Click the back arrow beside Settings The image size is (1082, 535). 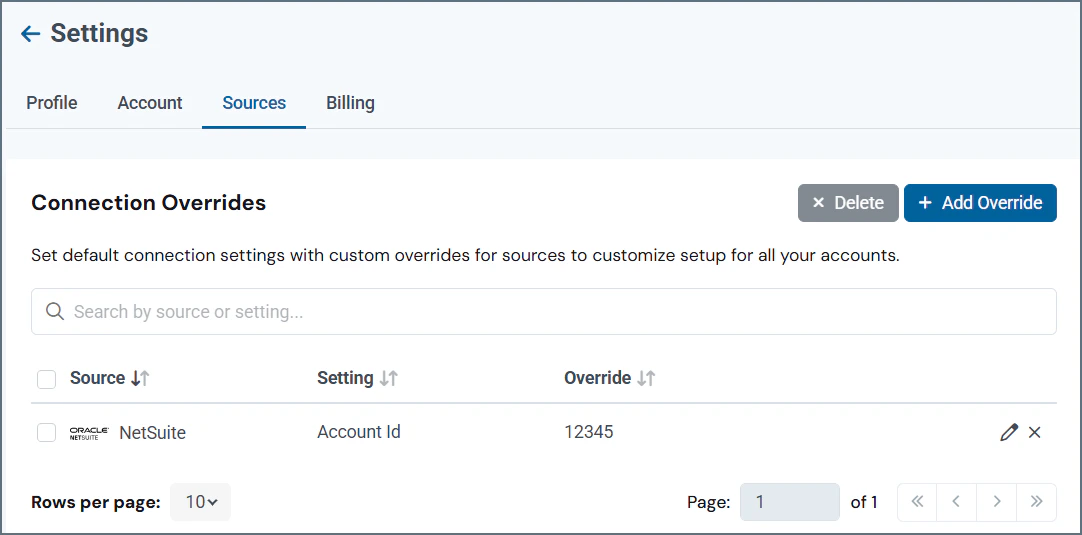31,34
